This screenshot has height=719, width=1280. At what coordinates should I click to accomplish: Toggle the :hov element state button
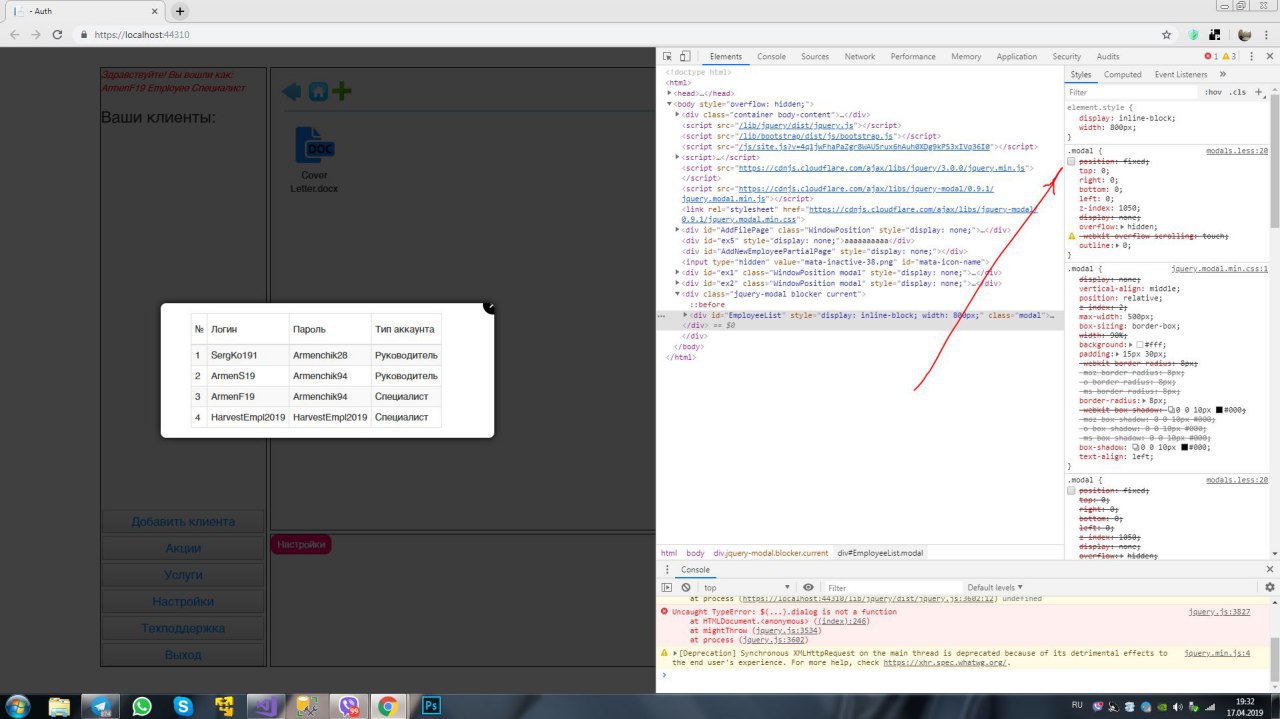click(x=1212, y=92)
